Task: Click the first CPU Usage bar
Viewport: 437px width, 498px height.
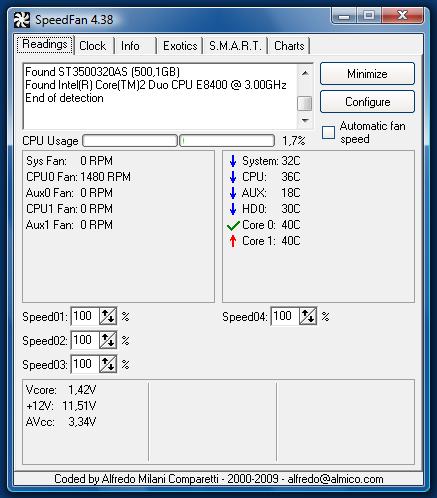Action: (130, 141)
